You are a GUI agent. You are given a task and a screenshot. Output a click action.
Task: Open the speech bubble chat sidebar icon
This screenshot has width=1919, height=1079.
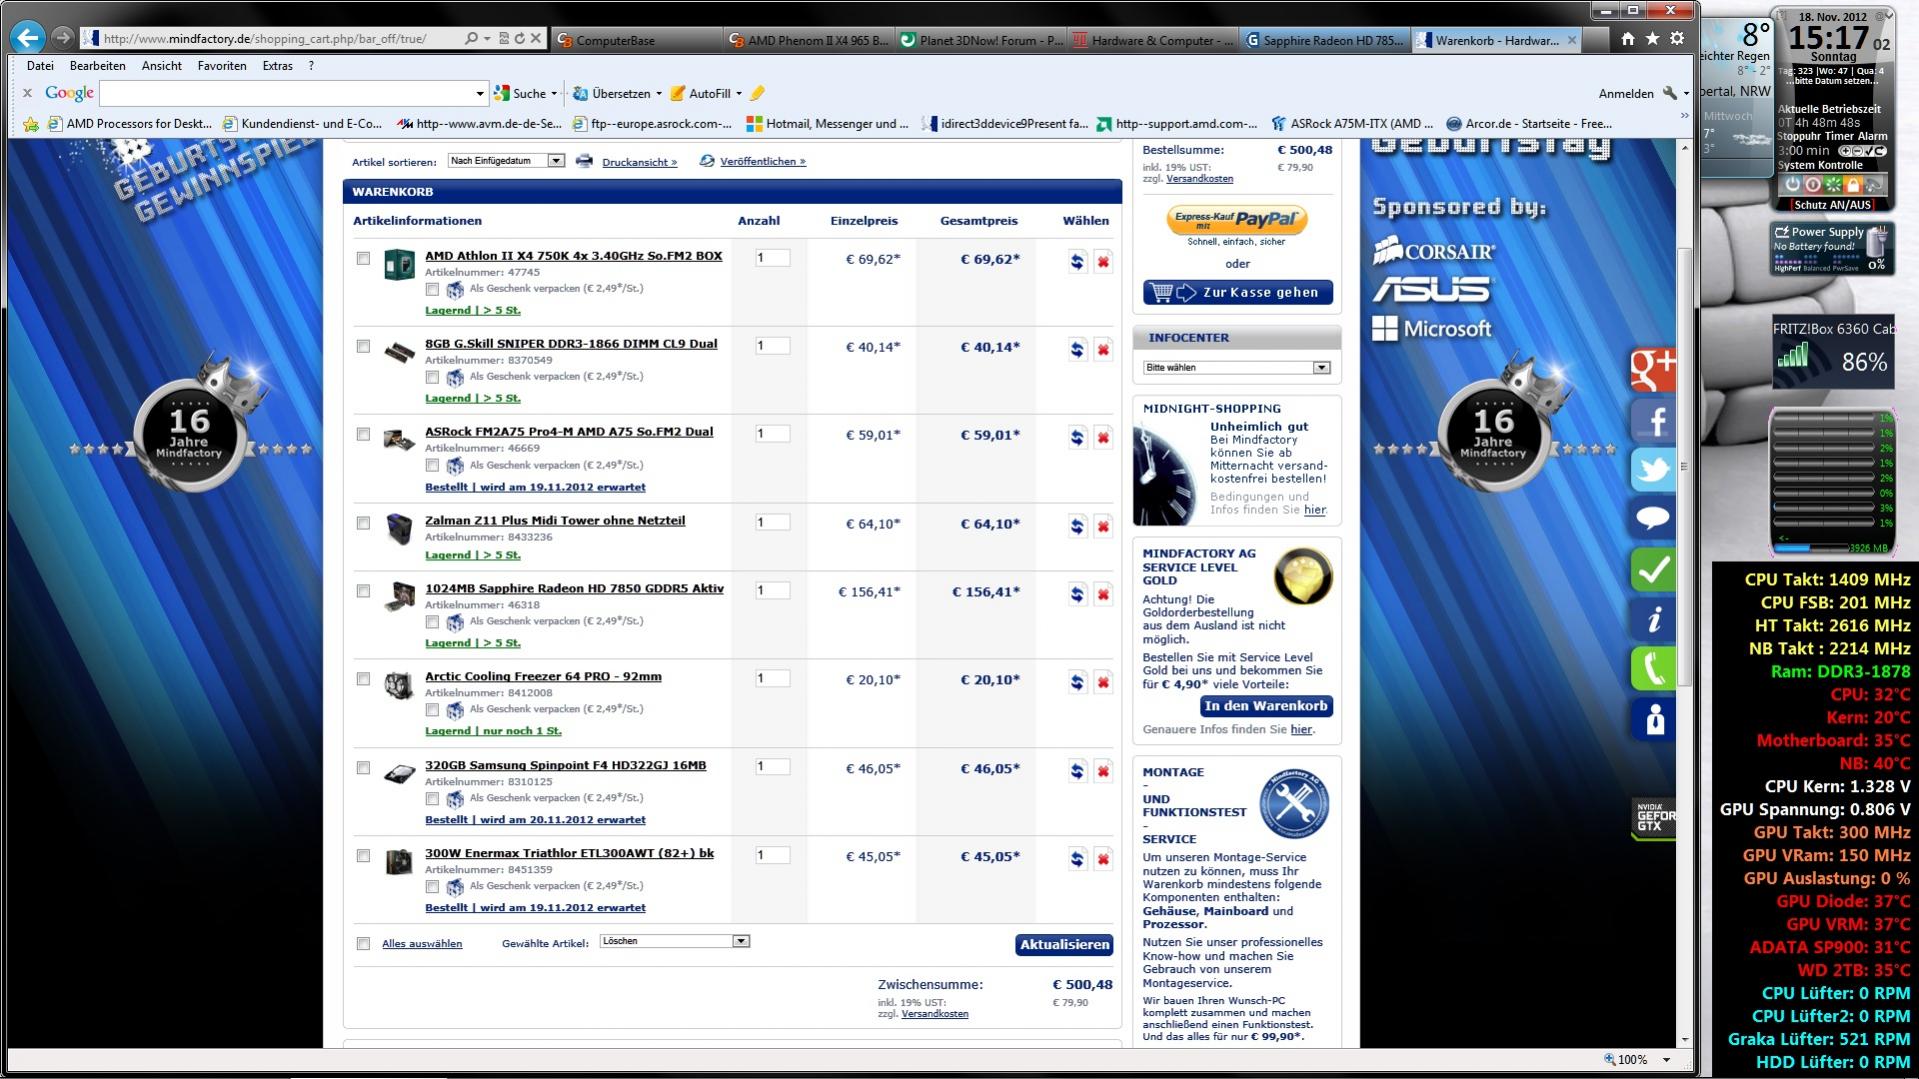pyautogui.click(x=1652, y=519)
